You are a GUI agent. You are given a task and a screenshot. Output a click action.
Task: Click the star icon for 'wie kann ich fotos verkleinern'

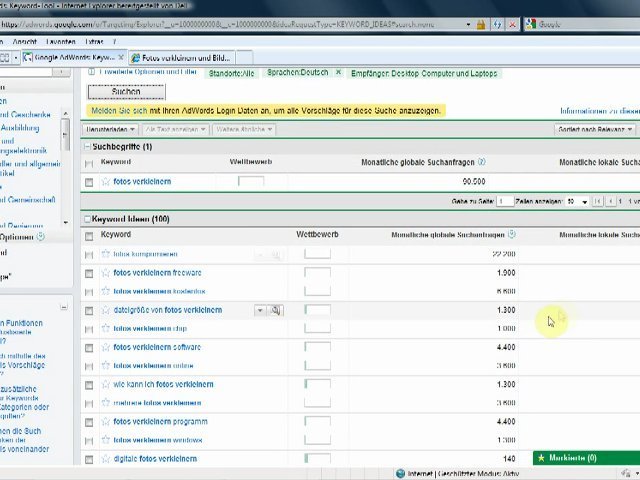pos(105,384)
